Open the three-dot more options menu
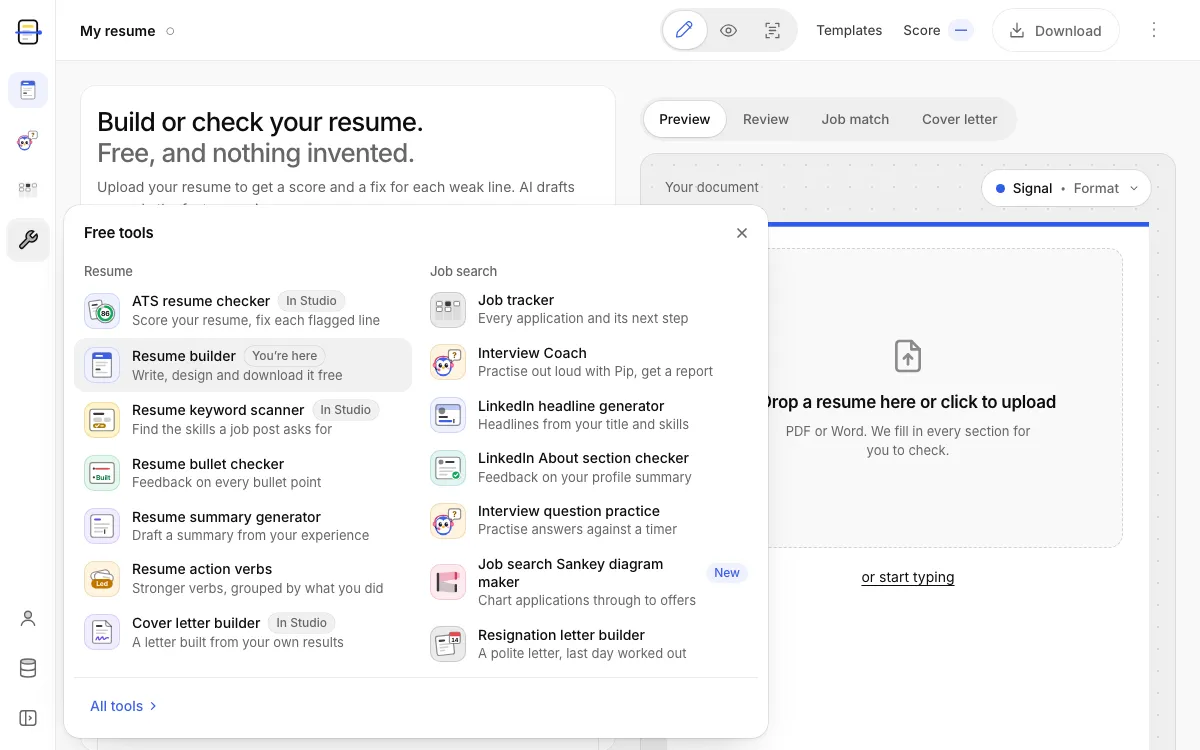This screenshot has width=1200, height=750. point(1154,30)
